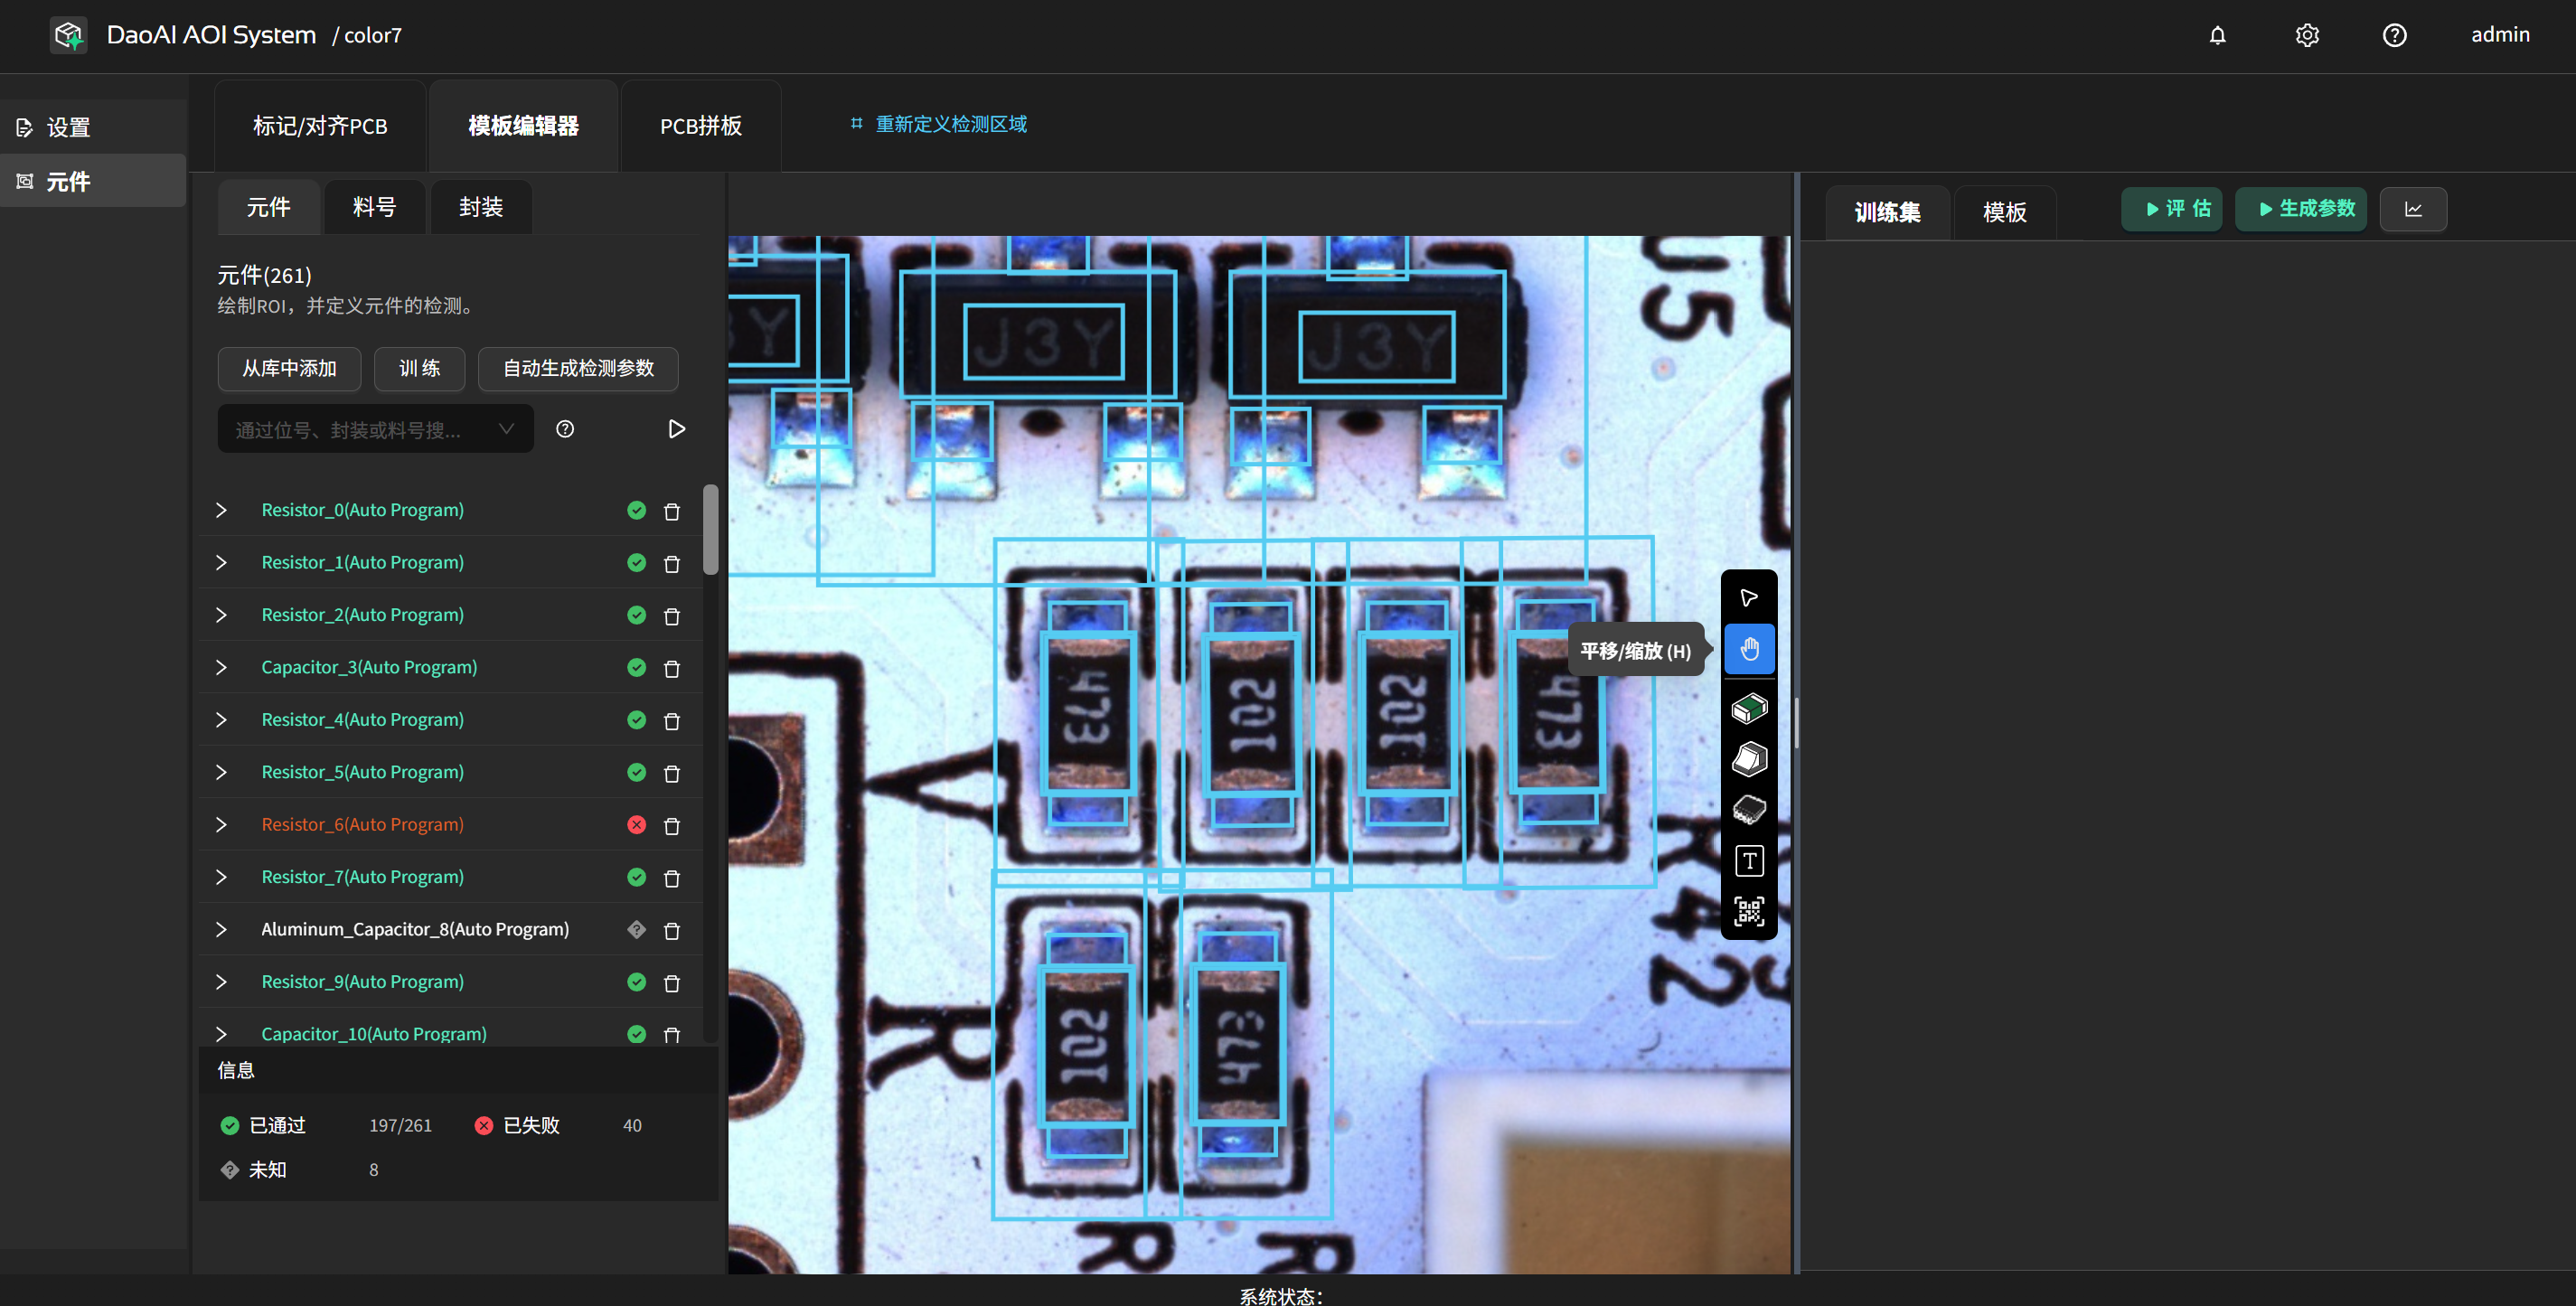The image size is (2576, 1306).
Task: Activate the pan/zoom hand tool
Action: point(1748,649)
